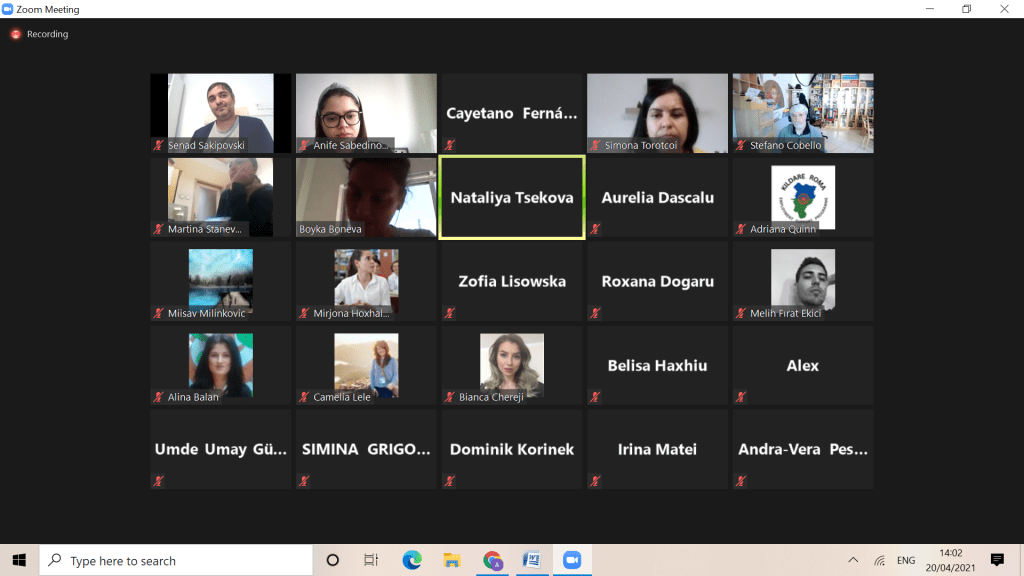The width and height of the screenshot is (1024, 576).
Task: Open Microsoft Edge from the taskbar
Action: (412, 560)
